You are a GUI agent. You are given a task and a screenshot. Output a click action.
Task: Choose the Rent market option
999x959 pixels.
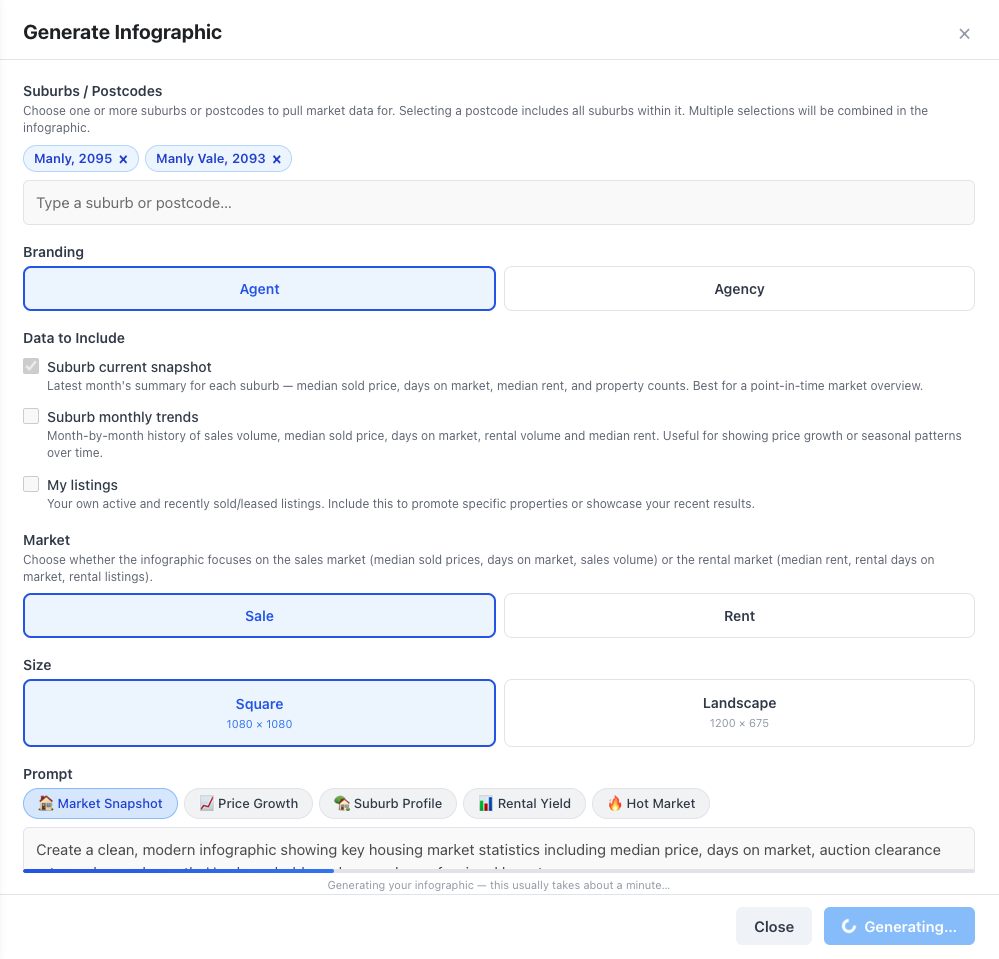point(739,616)
